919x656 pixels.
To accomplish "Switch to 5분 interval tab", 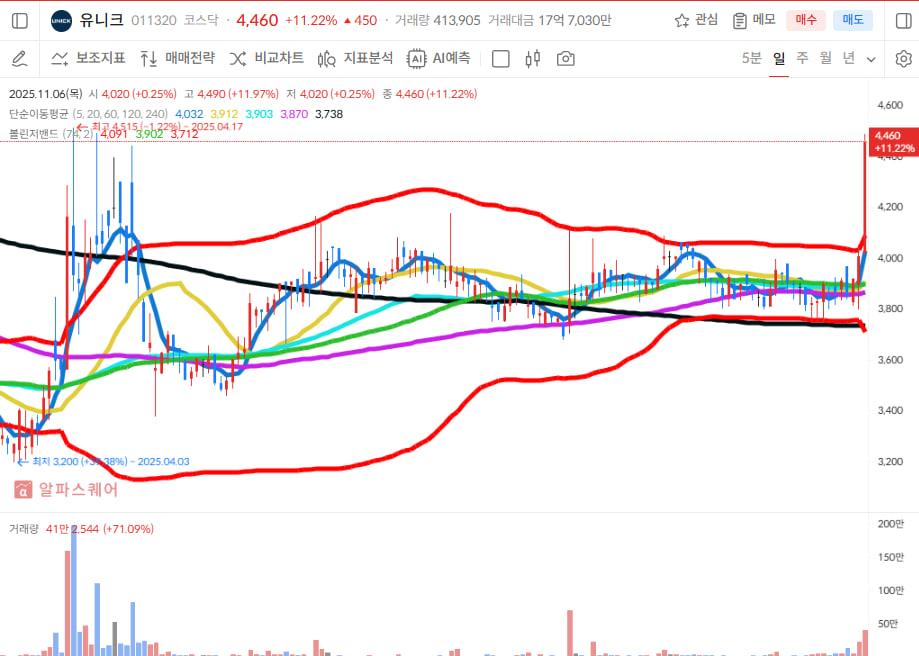I will [751, 58].
